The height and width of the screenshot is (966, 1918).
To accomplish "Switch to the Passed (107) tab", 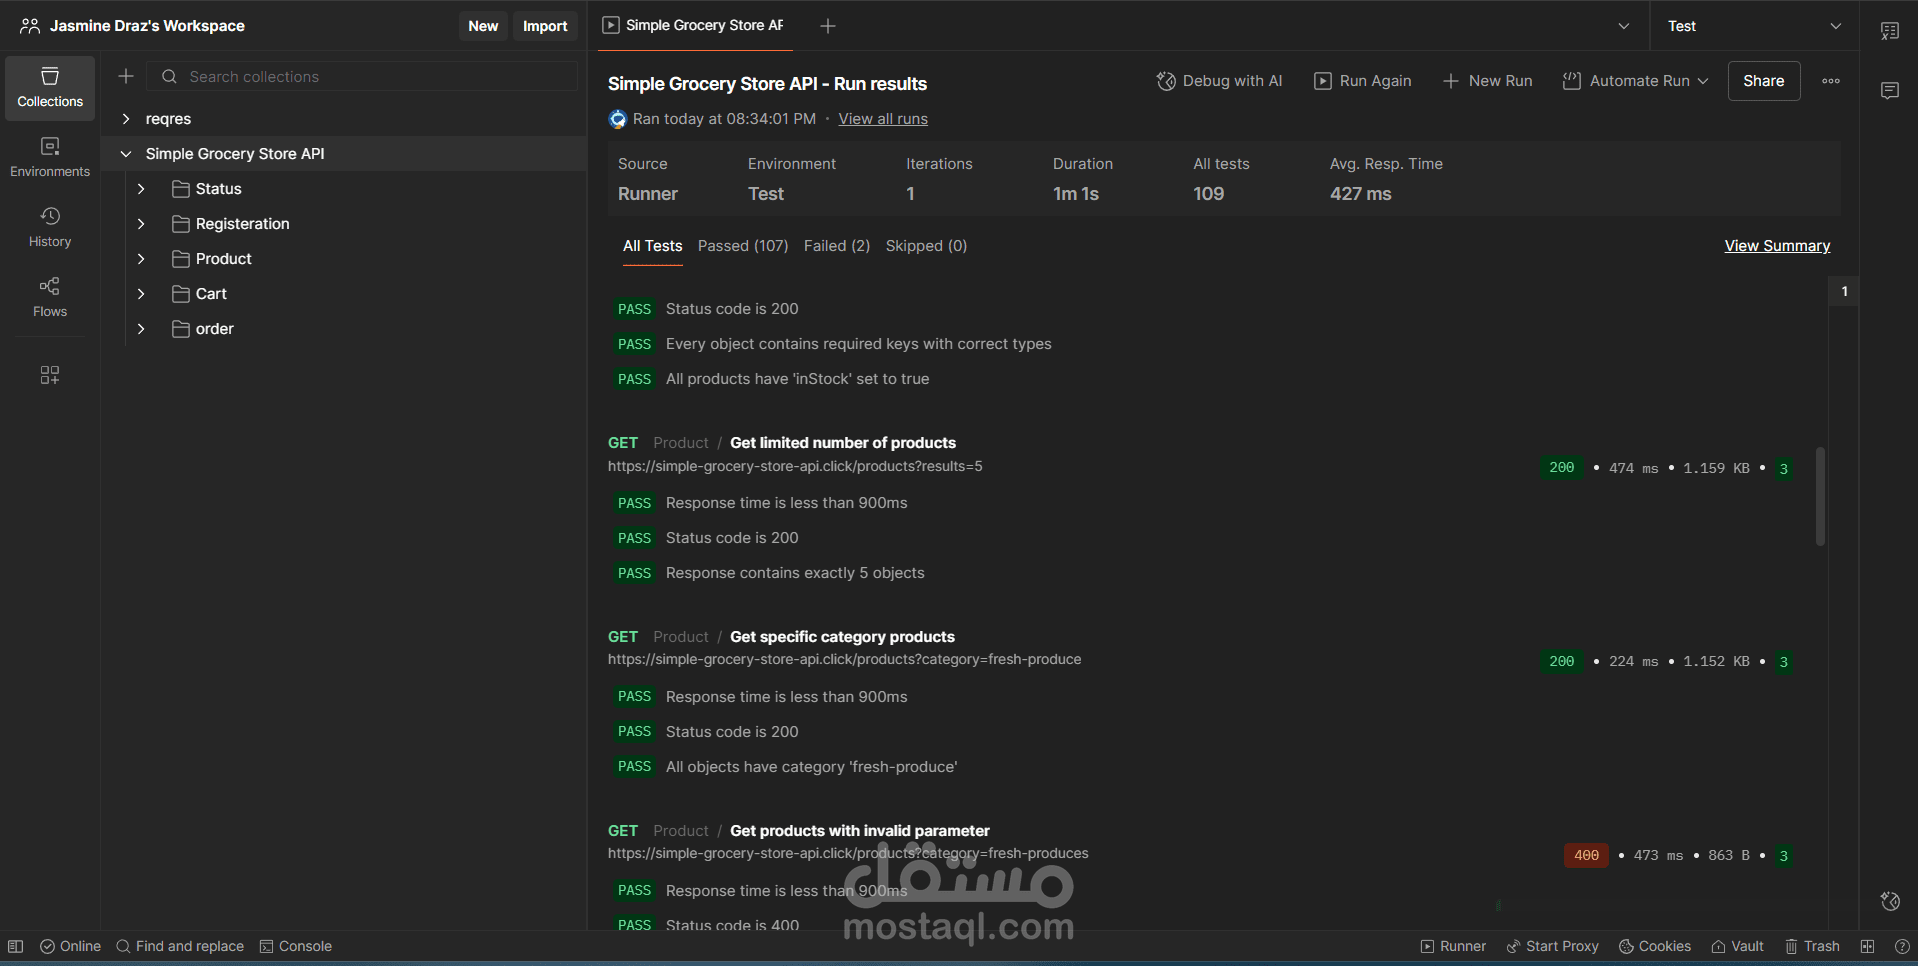I will pyautogui.click(x=743, y=246).
